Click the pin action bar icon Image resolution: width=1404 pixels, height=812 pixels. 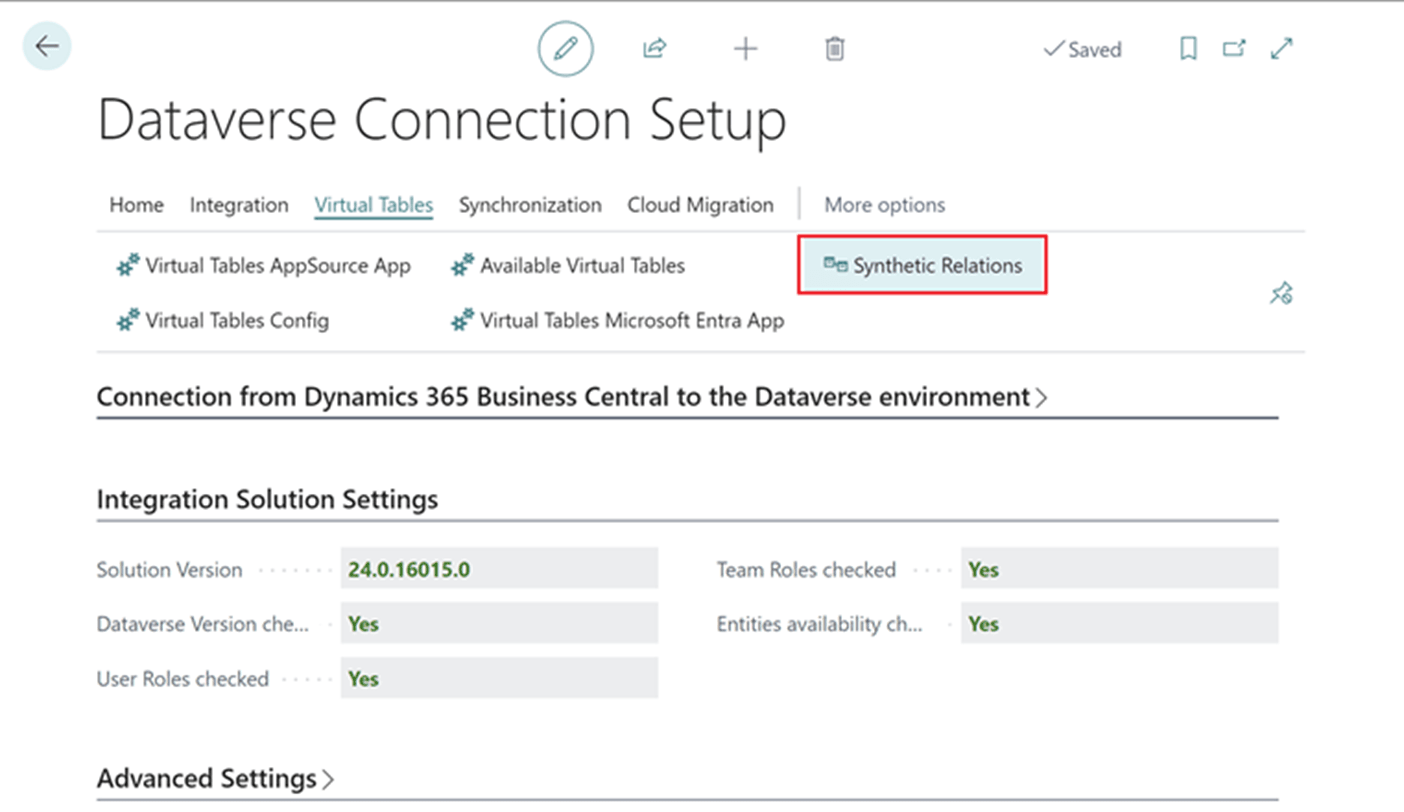1281,293
